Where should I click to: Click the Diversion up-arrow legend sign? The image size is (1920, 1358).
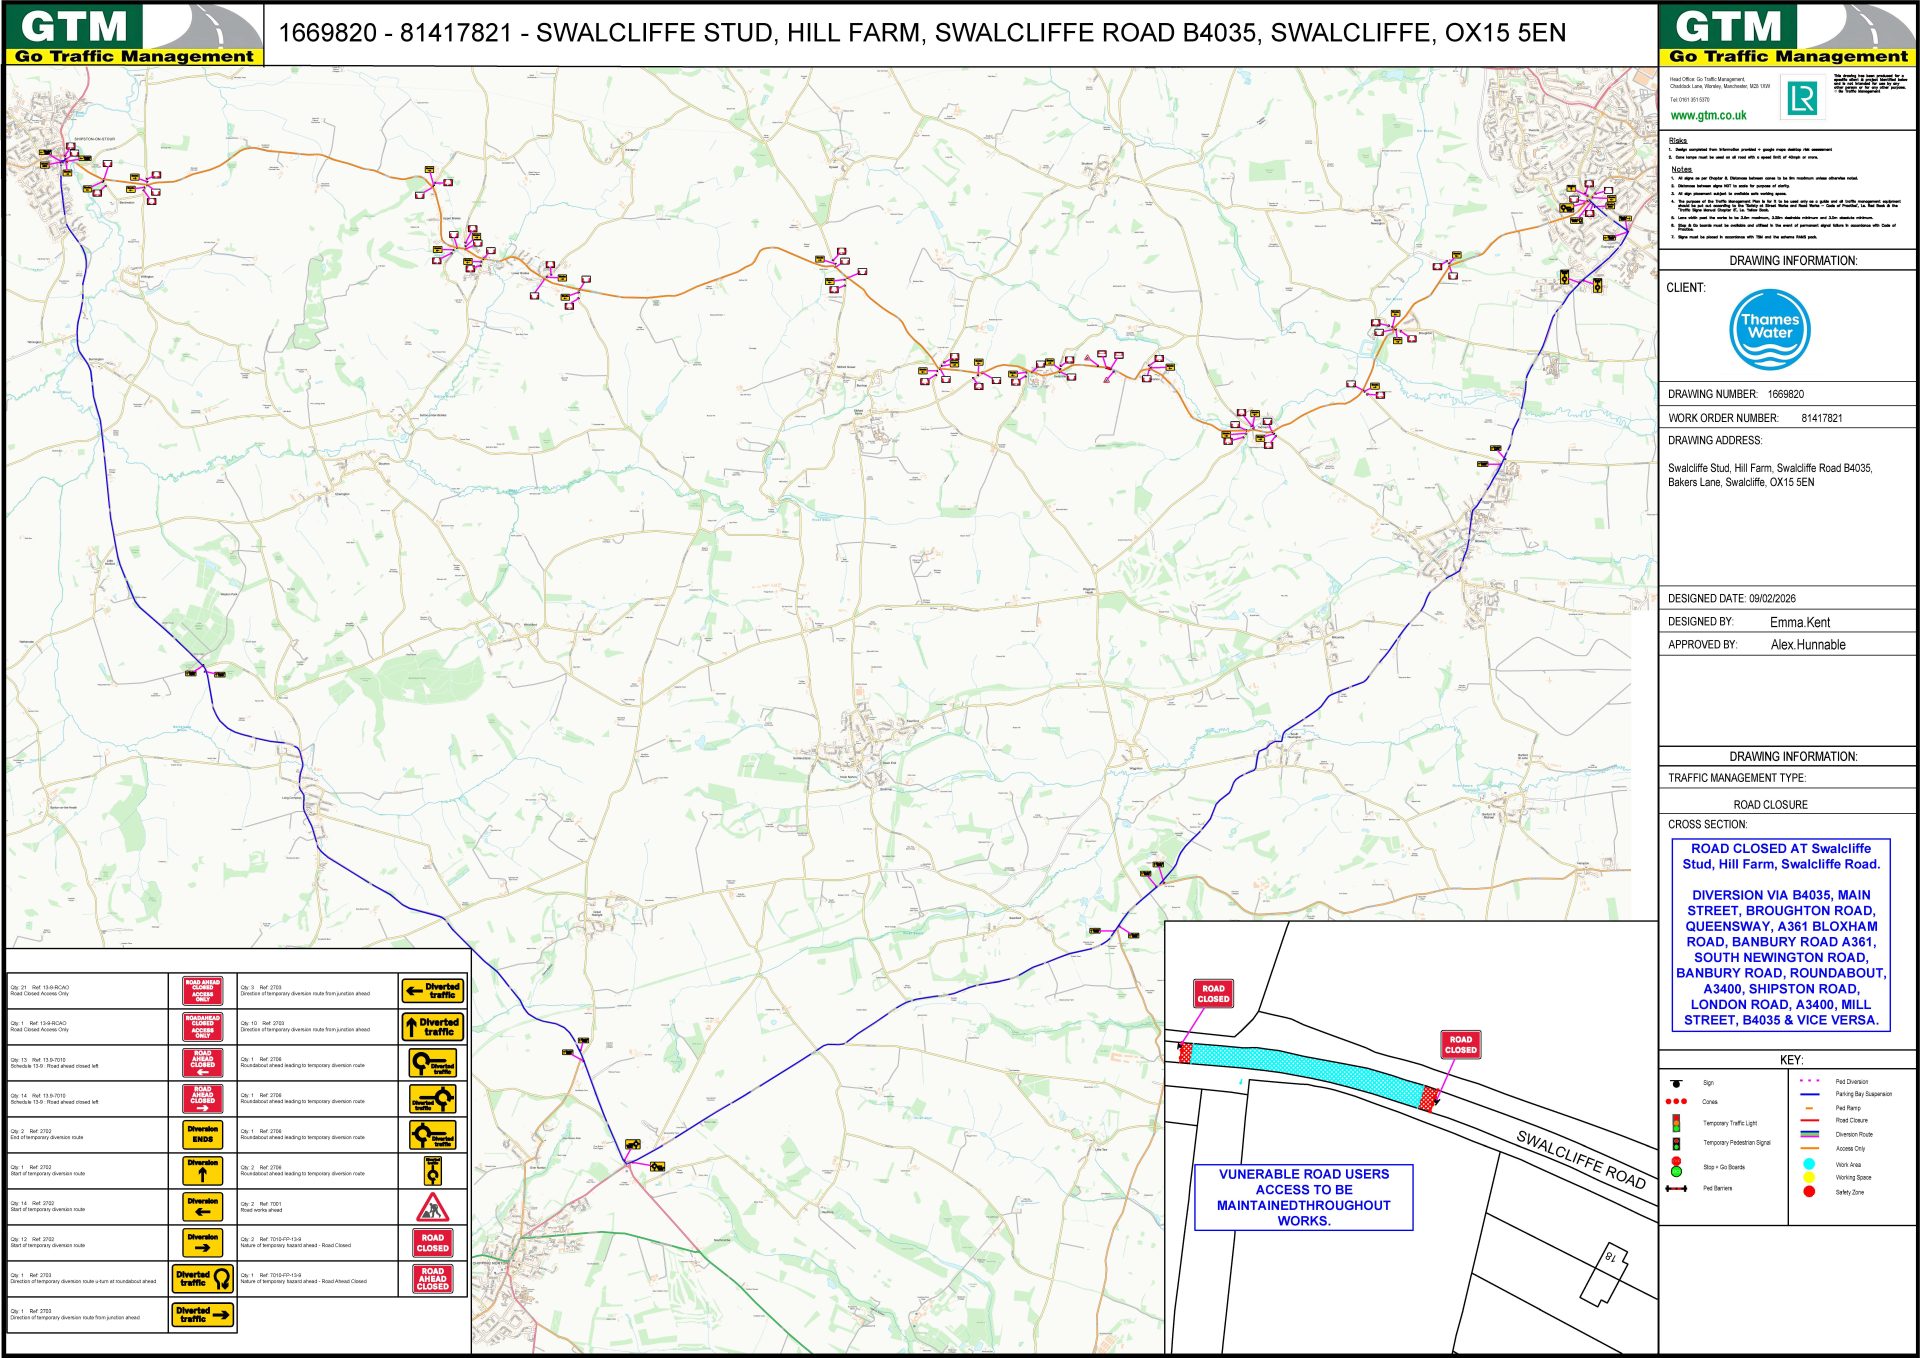click(x=203, y=1170)
